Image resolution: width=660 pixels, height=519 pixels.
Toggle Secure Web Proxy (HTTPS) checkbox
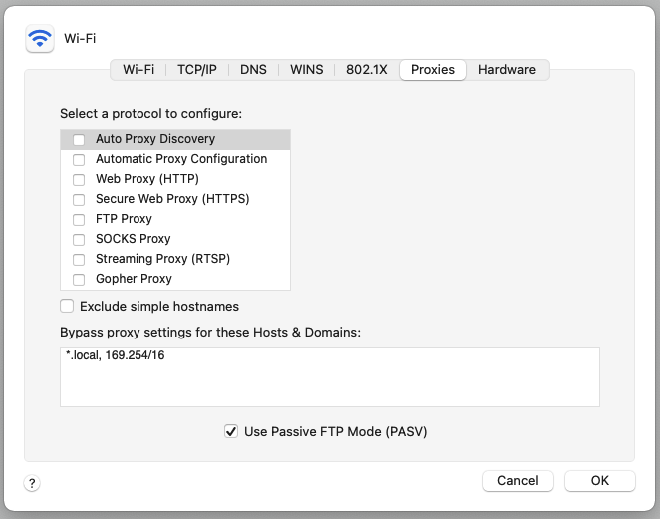point(79,200)
